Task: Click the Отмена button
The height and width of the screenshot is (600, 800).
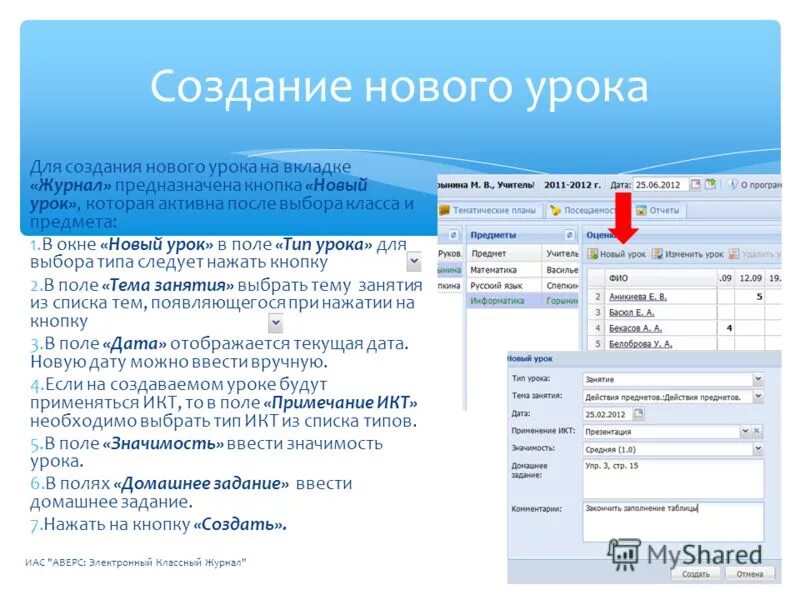Action: [749, 574]
